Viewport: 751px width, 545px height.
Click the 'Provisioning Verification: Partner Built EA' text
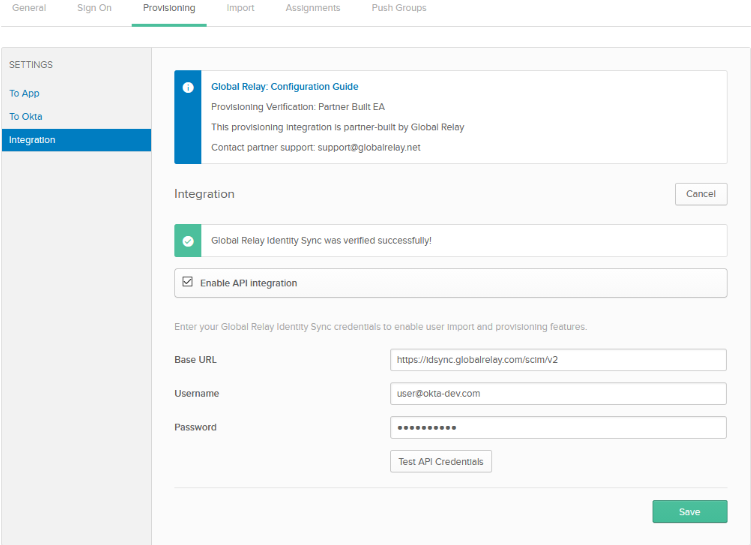(298, 107)
